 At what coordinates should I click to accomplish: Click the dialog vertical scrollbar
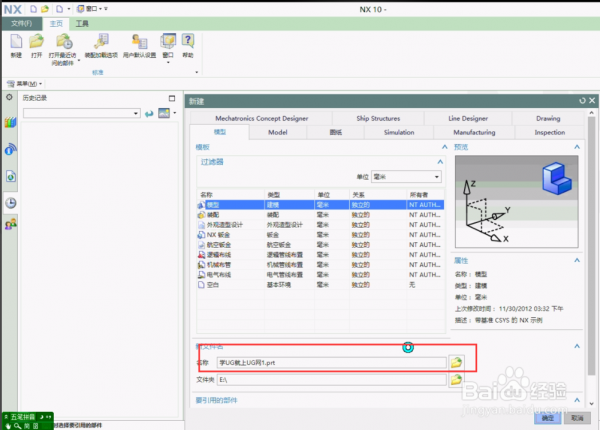click(x=592, y=245)
